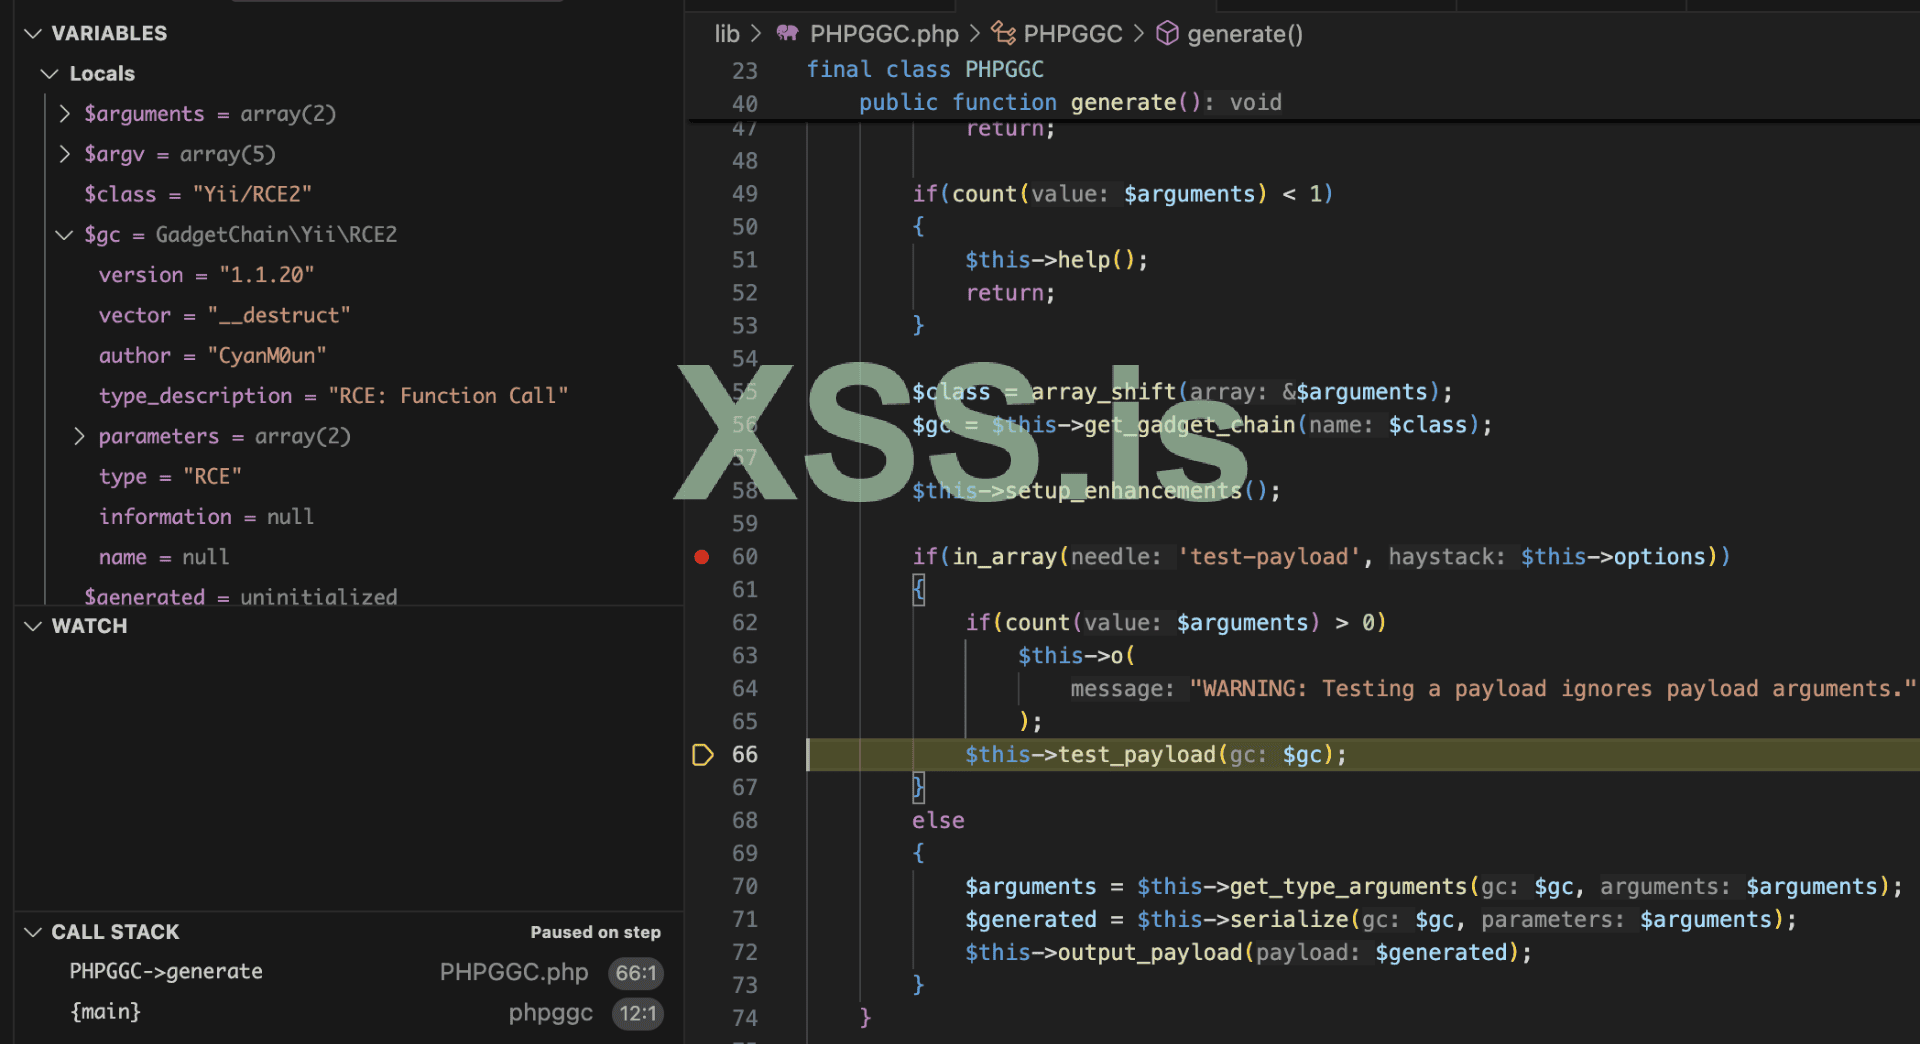Click line number 49 in the gutter

[745, 194]
